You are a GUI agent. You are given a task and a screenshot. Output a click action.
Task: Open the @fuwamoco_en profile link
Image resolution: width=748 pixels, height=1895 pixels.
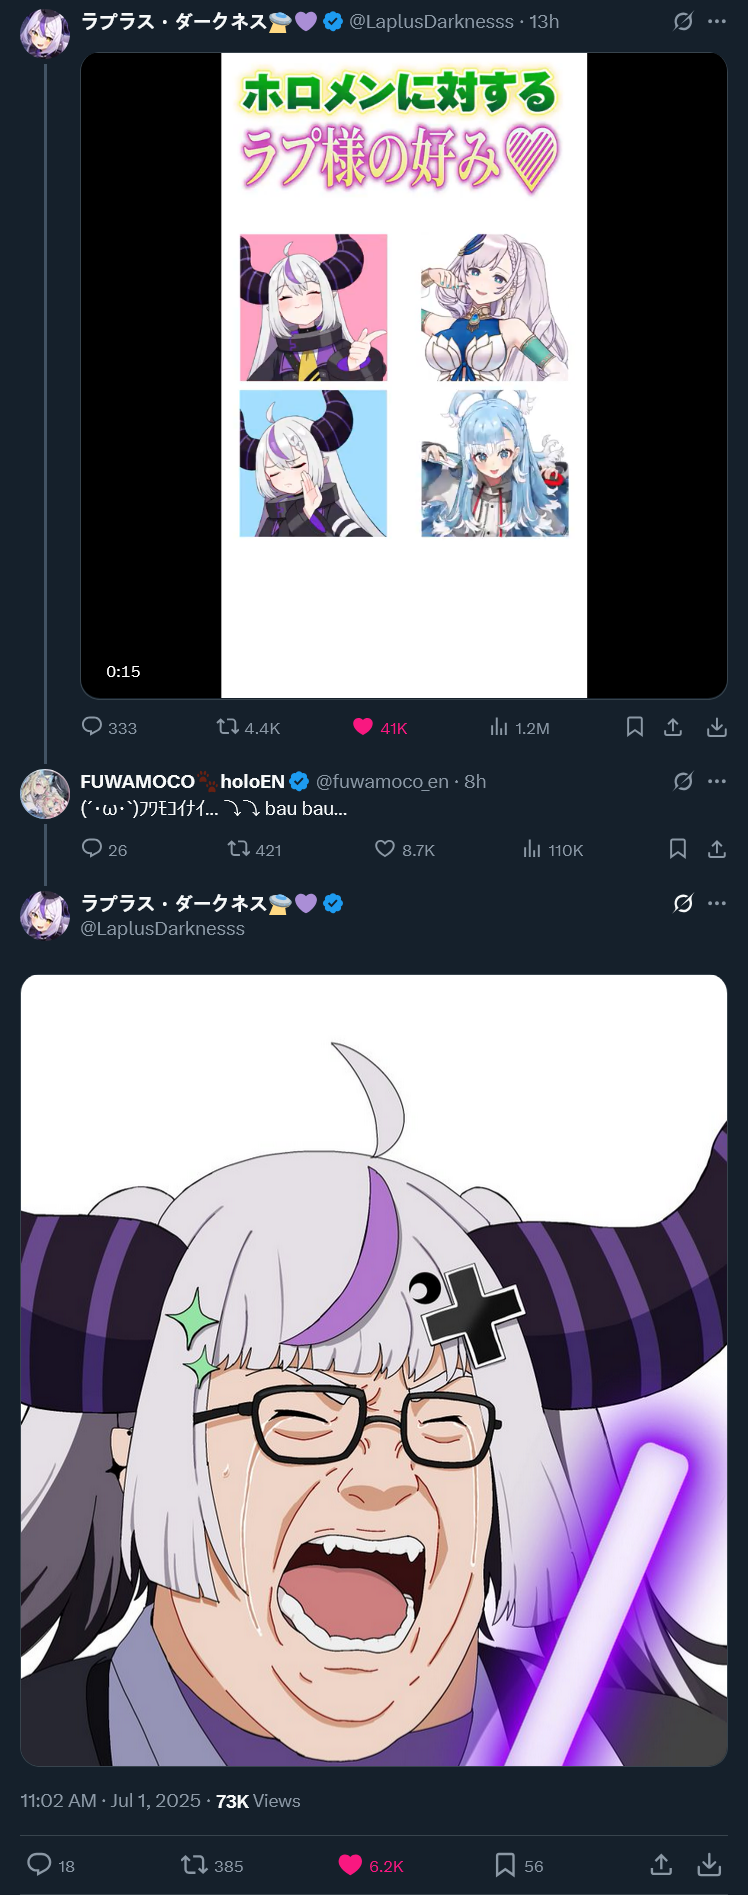pyautogui.click(x=382, y=781)
